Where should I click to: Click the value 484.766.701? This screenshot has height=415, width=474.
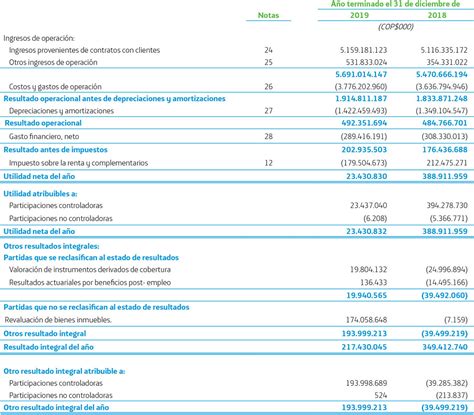445,123
